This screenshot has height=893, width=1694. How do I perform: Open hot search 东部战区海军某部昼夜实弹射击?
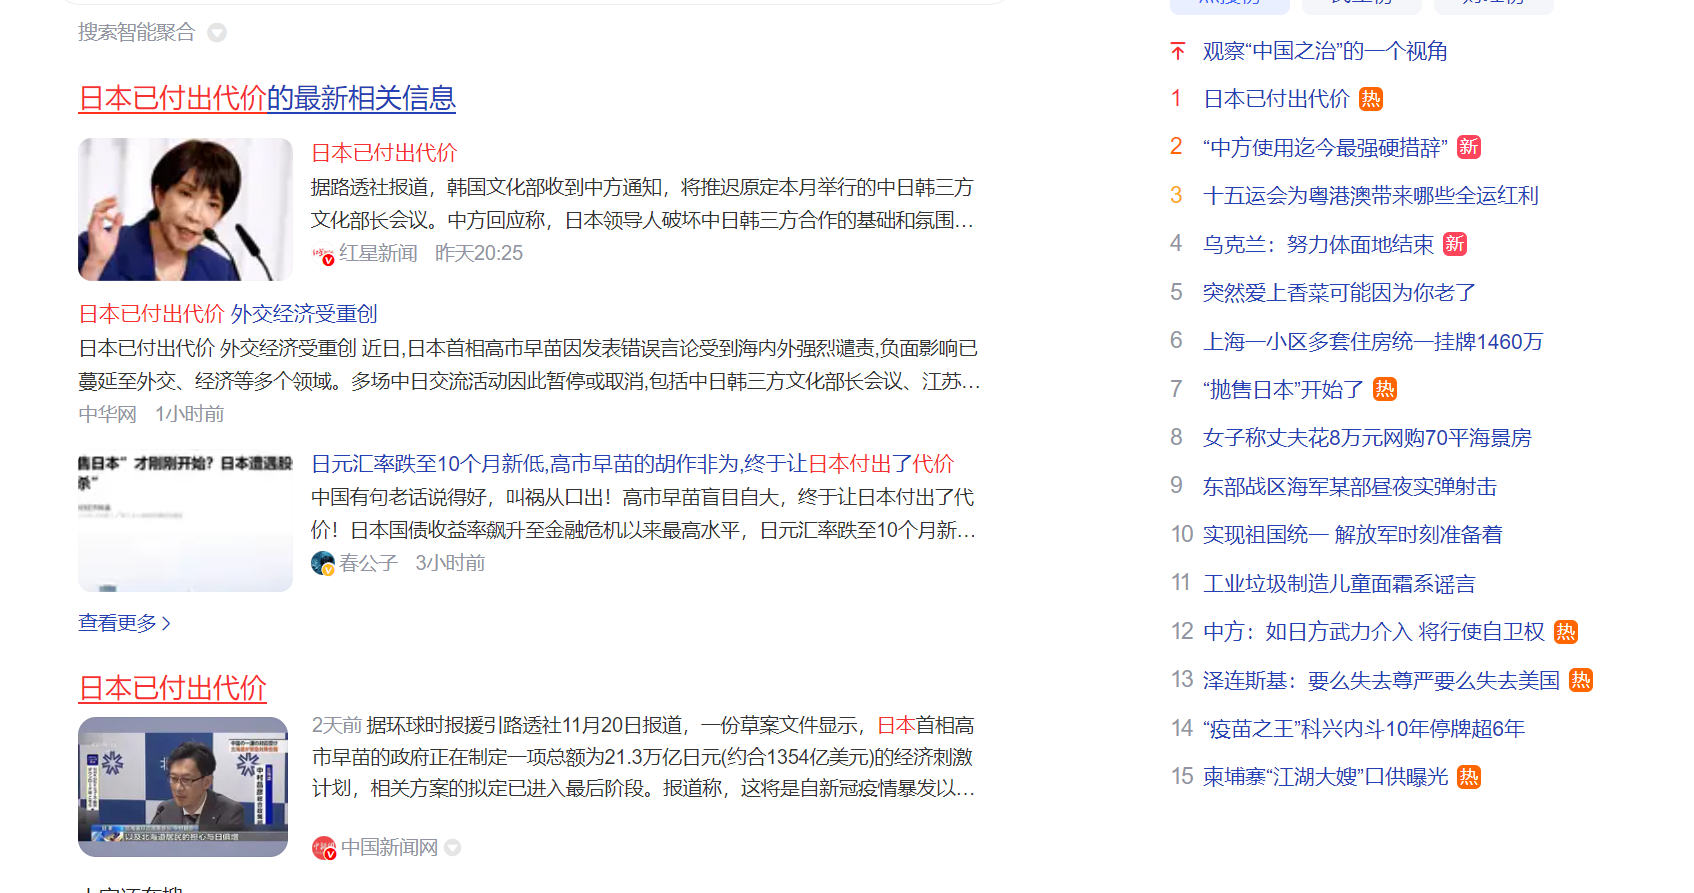[x=1349, y=487]
